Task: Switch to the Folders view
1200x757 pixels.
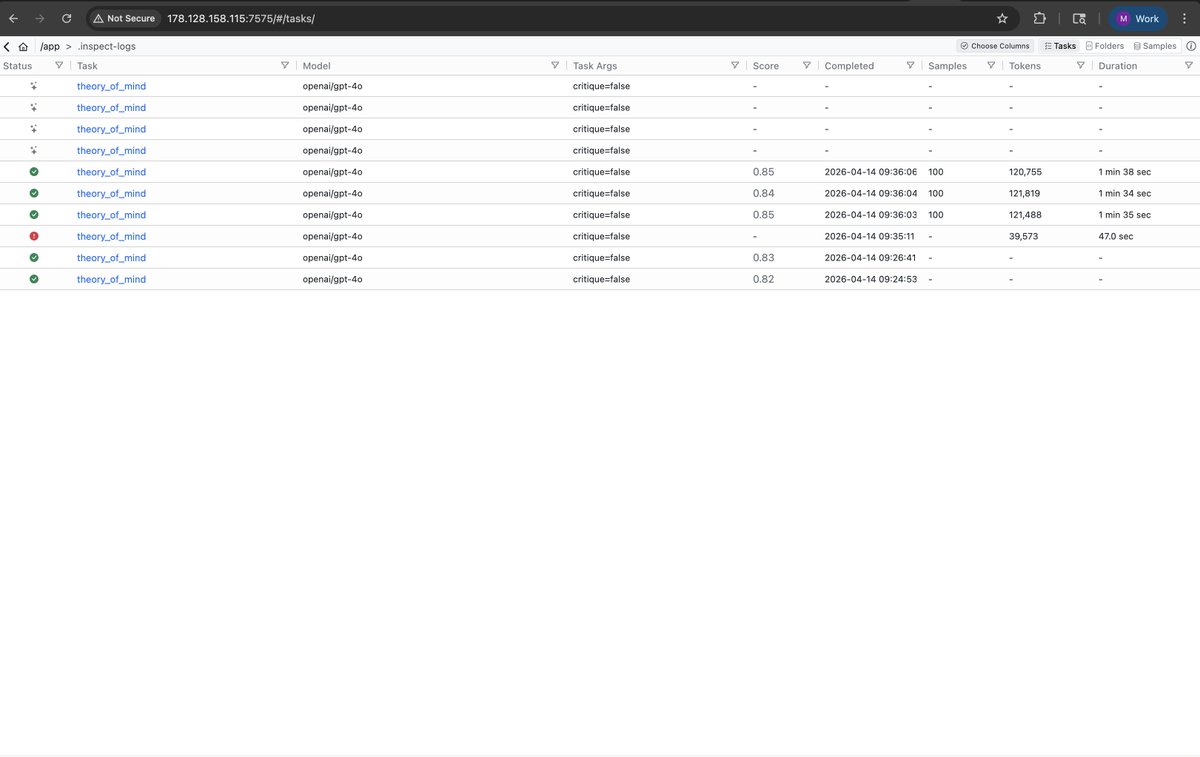Action: point(1105,46)
